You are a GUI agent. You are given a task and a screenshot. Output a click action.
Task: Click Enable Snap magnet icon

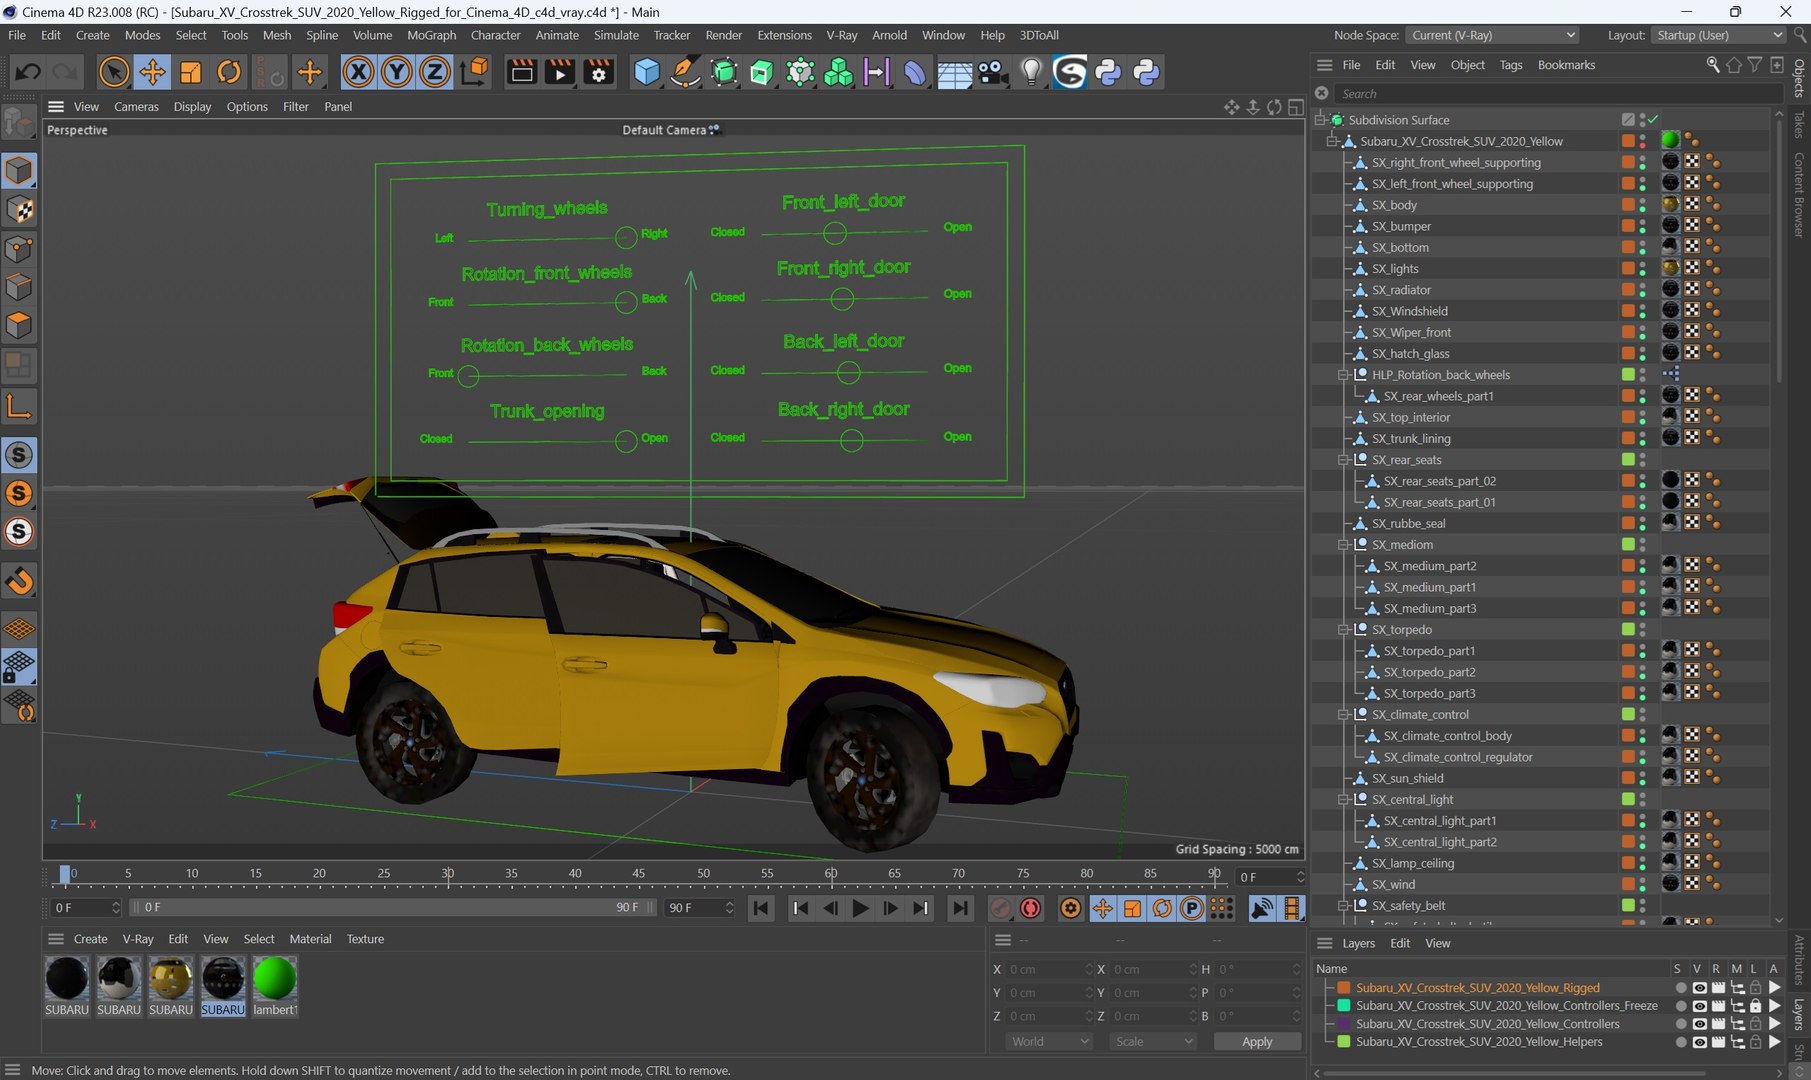(19, 580)
